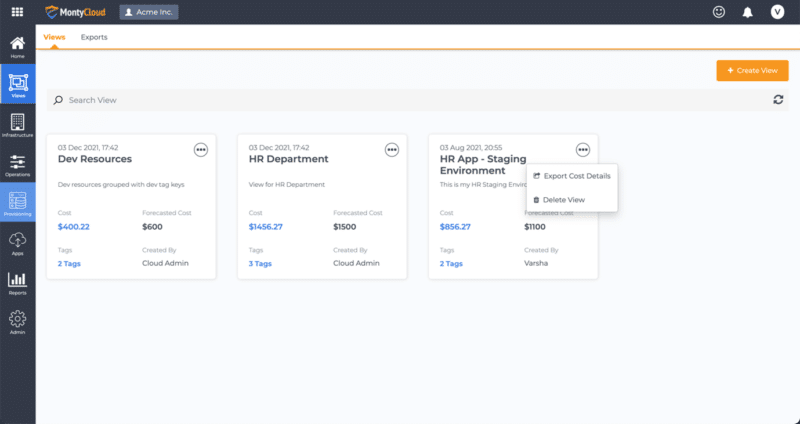Open the user avatar menu

[x=777, y=12]
